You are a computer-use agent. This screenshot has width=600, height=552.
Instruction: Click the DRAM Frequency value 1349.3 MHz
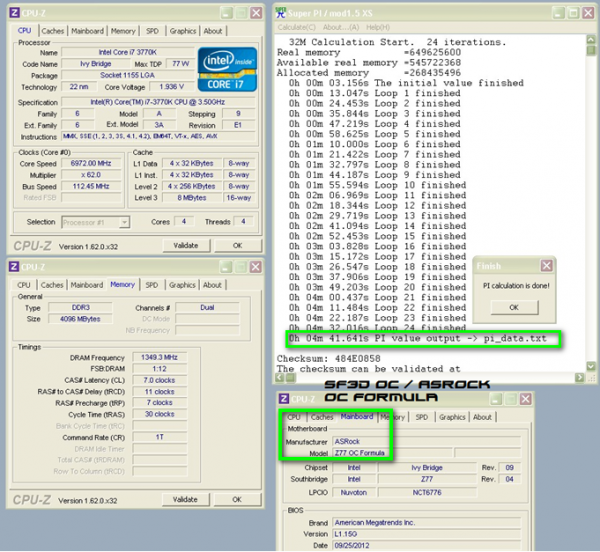click(x=160, y=357)
